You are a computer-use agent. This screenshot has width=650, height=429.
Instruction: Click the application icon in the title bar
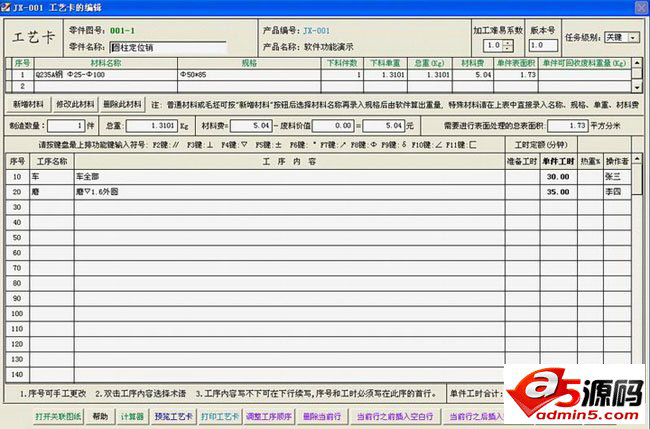[5, 7]
